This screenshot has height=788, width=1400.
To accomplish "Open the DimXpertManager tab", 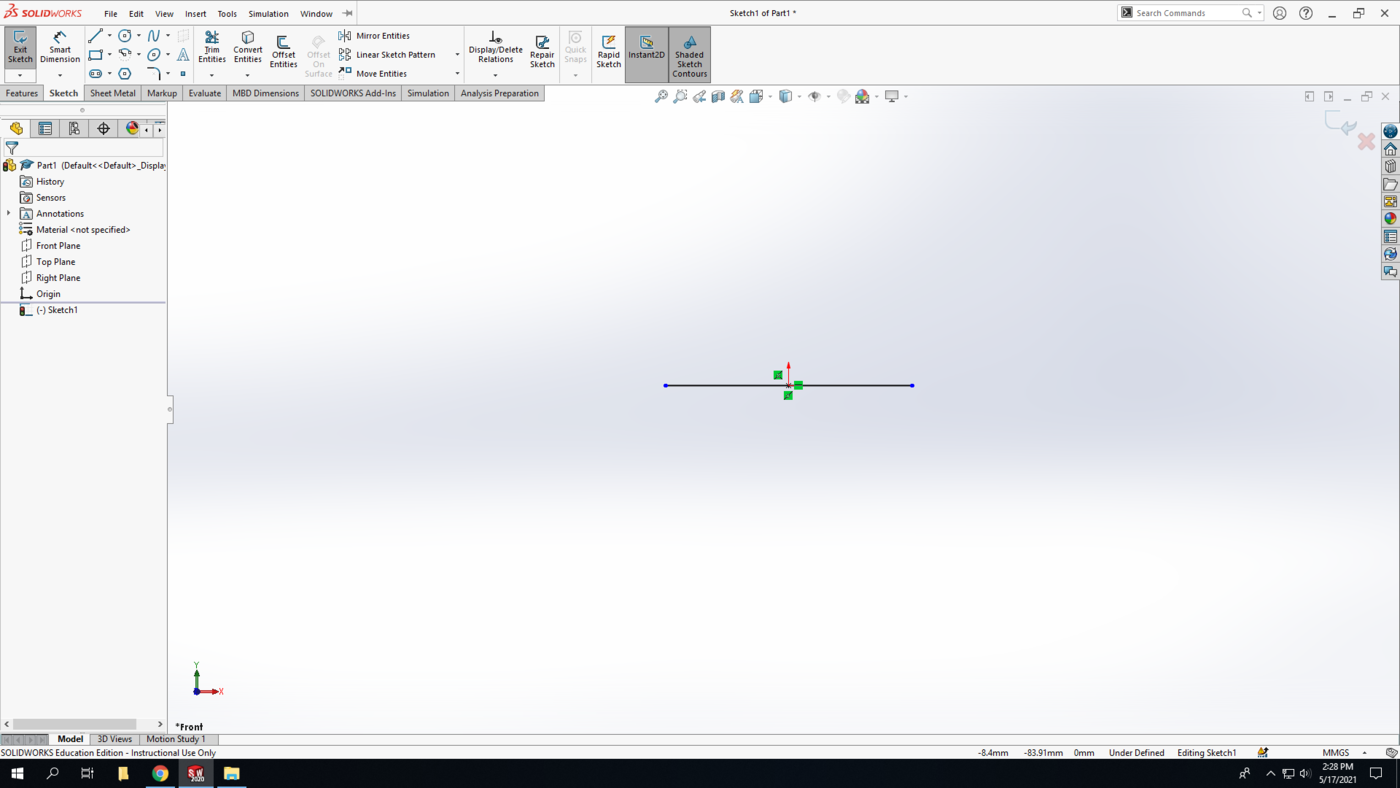I will tap(103, 129).
